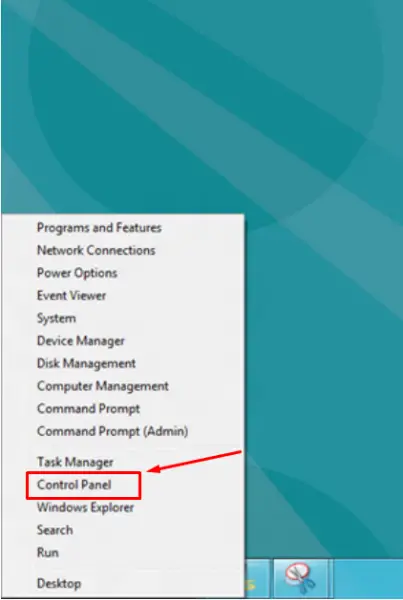This screenshot has width=403, height=600.
Task: Choose Search from the menu
Action: (55, 530)
